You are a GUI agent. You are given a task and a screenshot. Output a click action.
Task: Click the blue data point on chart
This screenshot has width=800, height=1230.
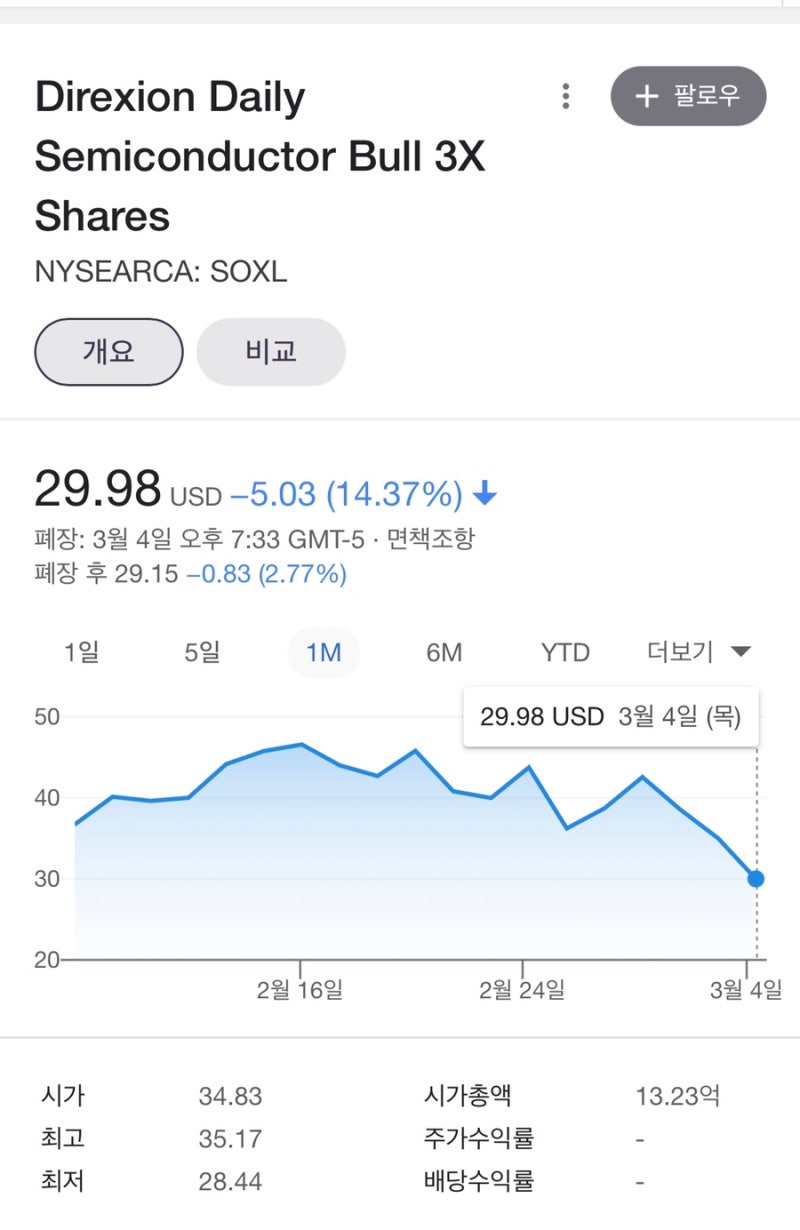coord(756,879)
